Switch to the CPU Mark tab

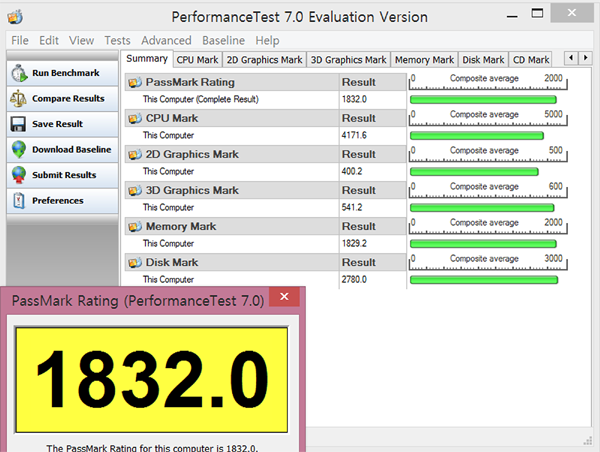pos(197,60)
